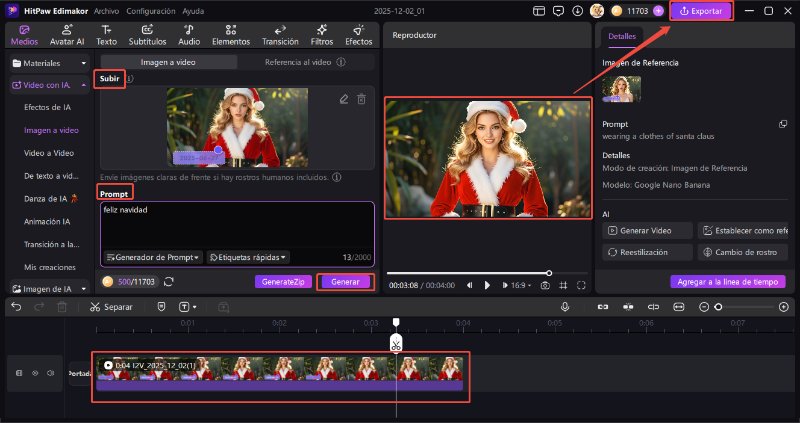Open the Generador de Prompt dropdown
800x423 pixels.
pyautogui.click(x=153, y=257)
